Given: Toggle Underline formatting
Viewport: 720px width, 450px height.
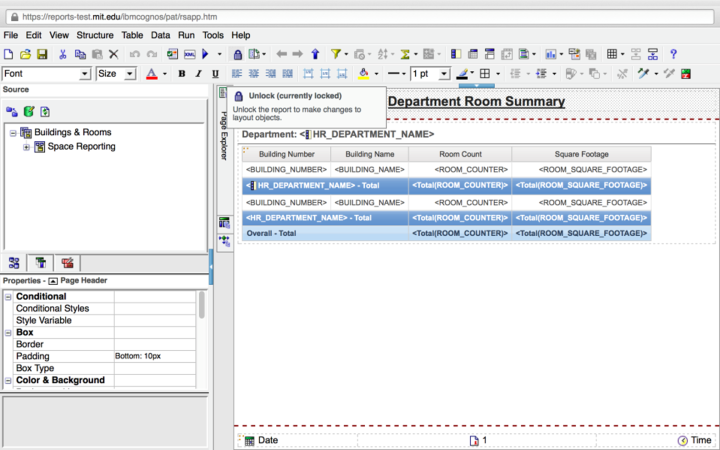Looking at the screenshot, I should click(215, 74).
